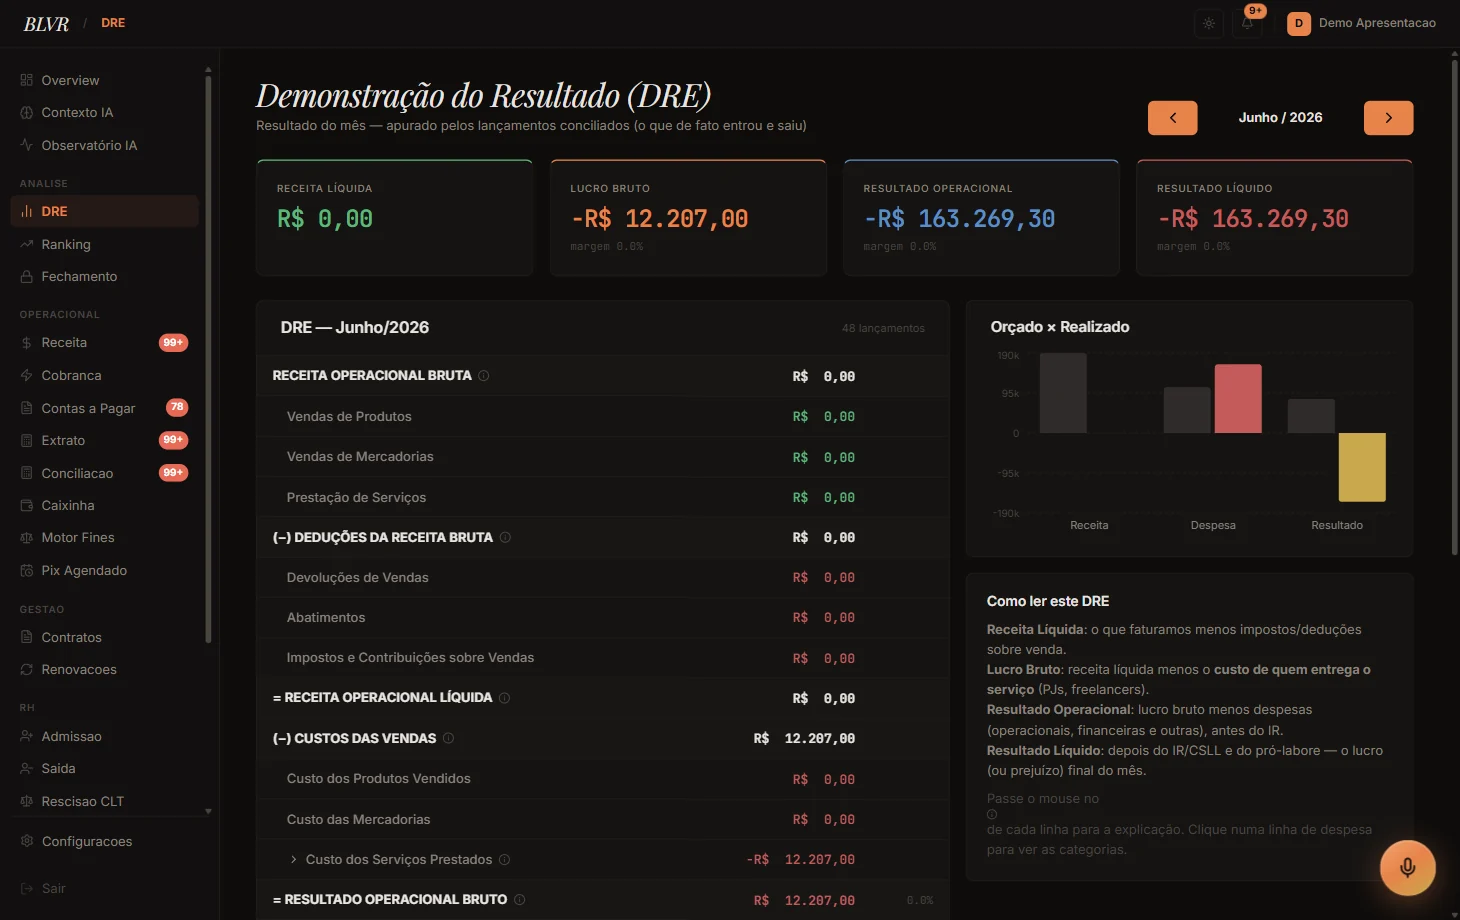Screen dimensions: 1460x920
Task: Click info icon beside RESULTADO OPERACIONAL BRUTO
Action: point(519,899)
